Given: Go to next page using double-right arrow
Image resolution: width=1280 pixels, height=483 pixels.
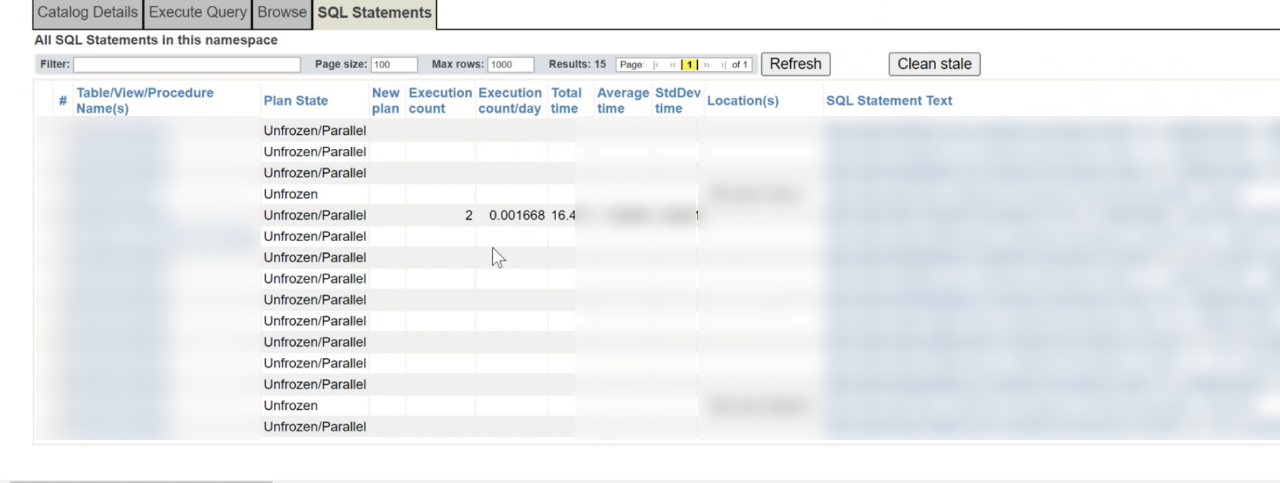Looking at the screenshot, I should coord(707,65).
